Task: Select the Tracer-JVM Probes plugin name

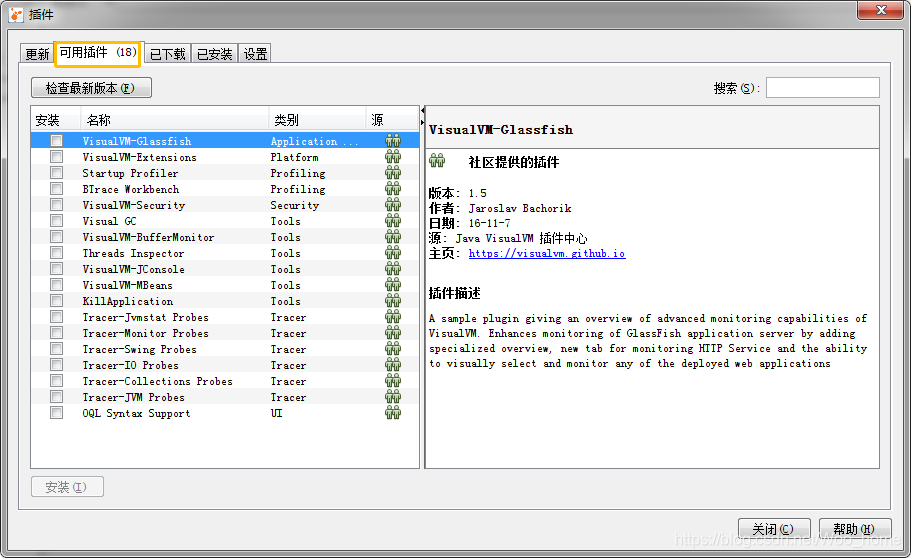Action: 133,397
